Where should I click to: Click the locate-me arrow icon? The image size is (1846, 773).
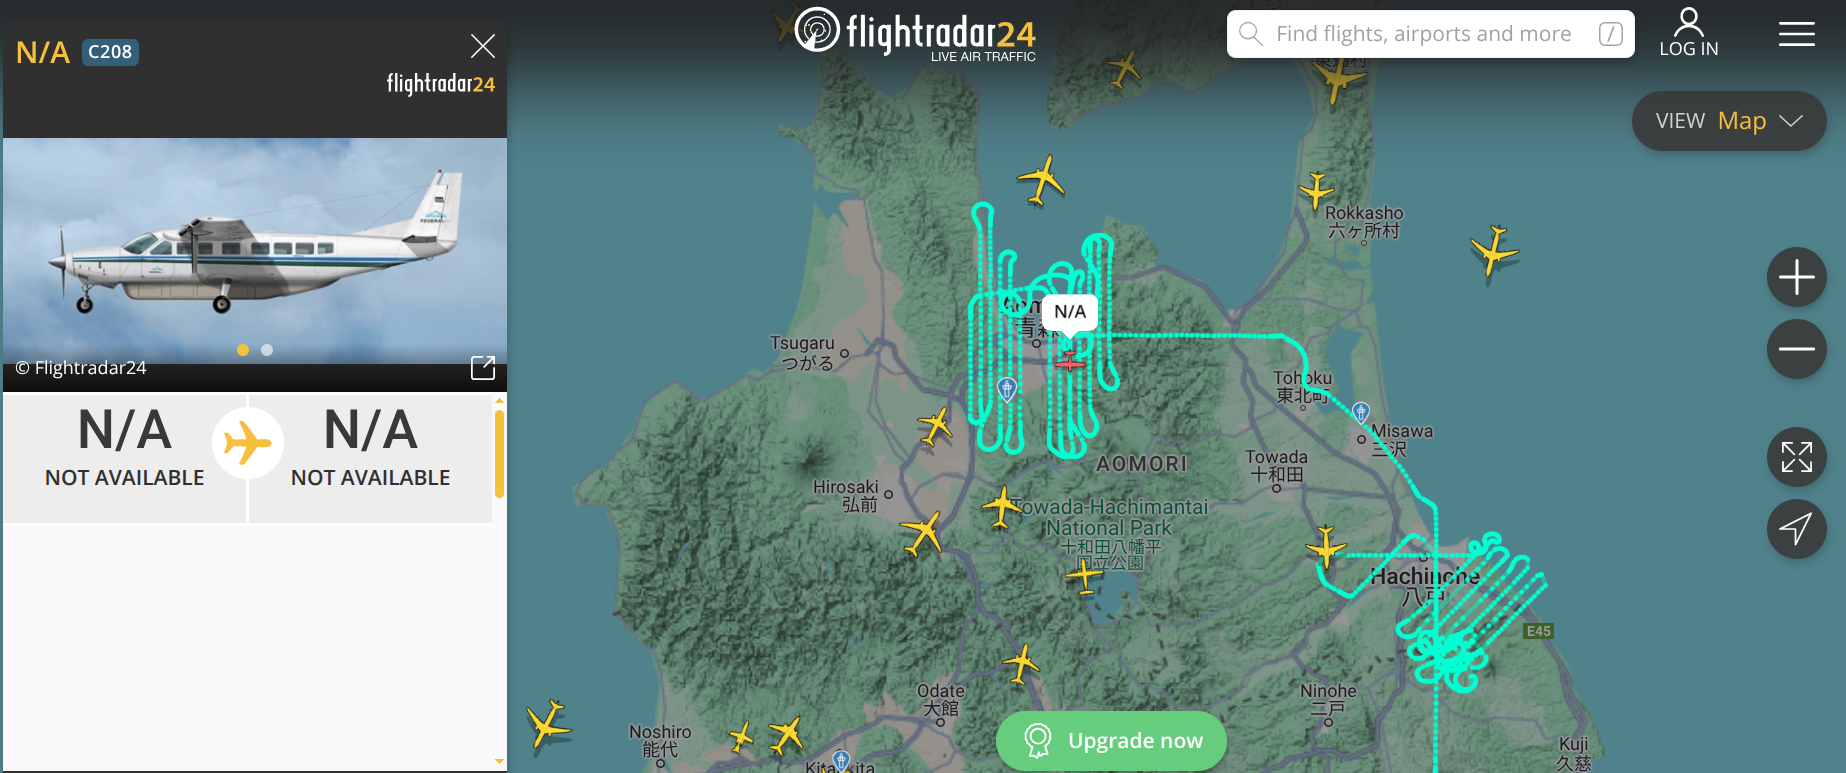[x=1796, y=529]
